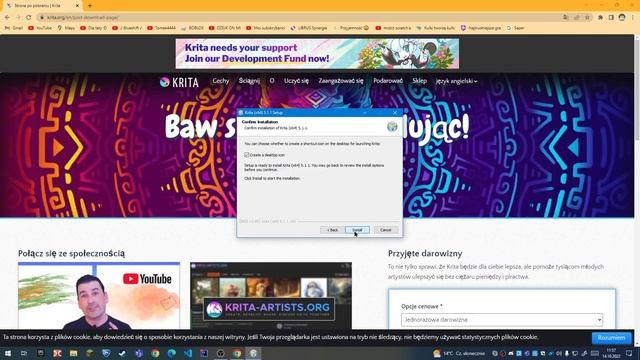Open the Chrome extensions puzzle icon
The height and width of the screenshot is (360, 640).
click(x=600, y=18)
